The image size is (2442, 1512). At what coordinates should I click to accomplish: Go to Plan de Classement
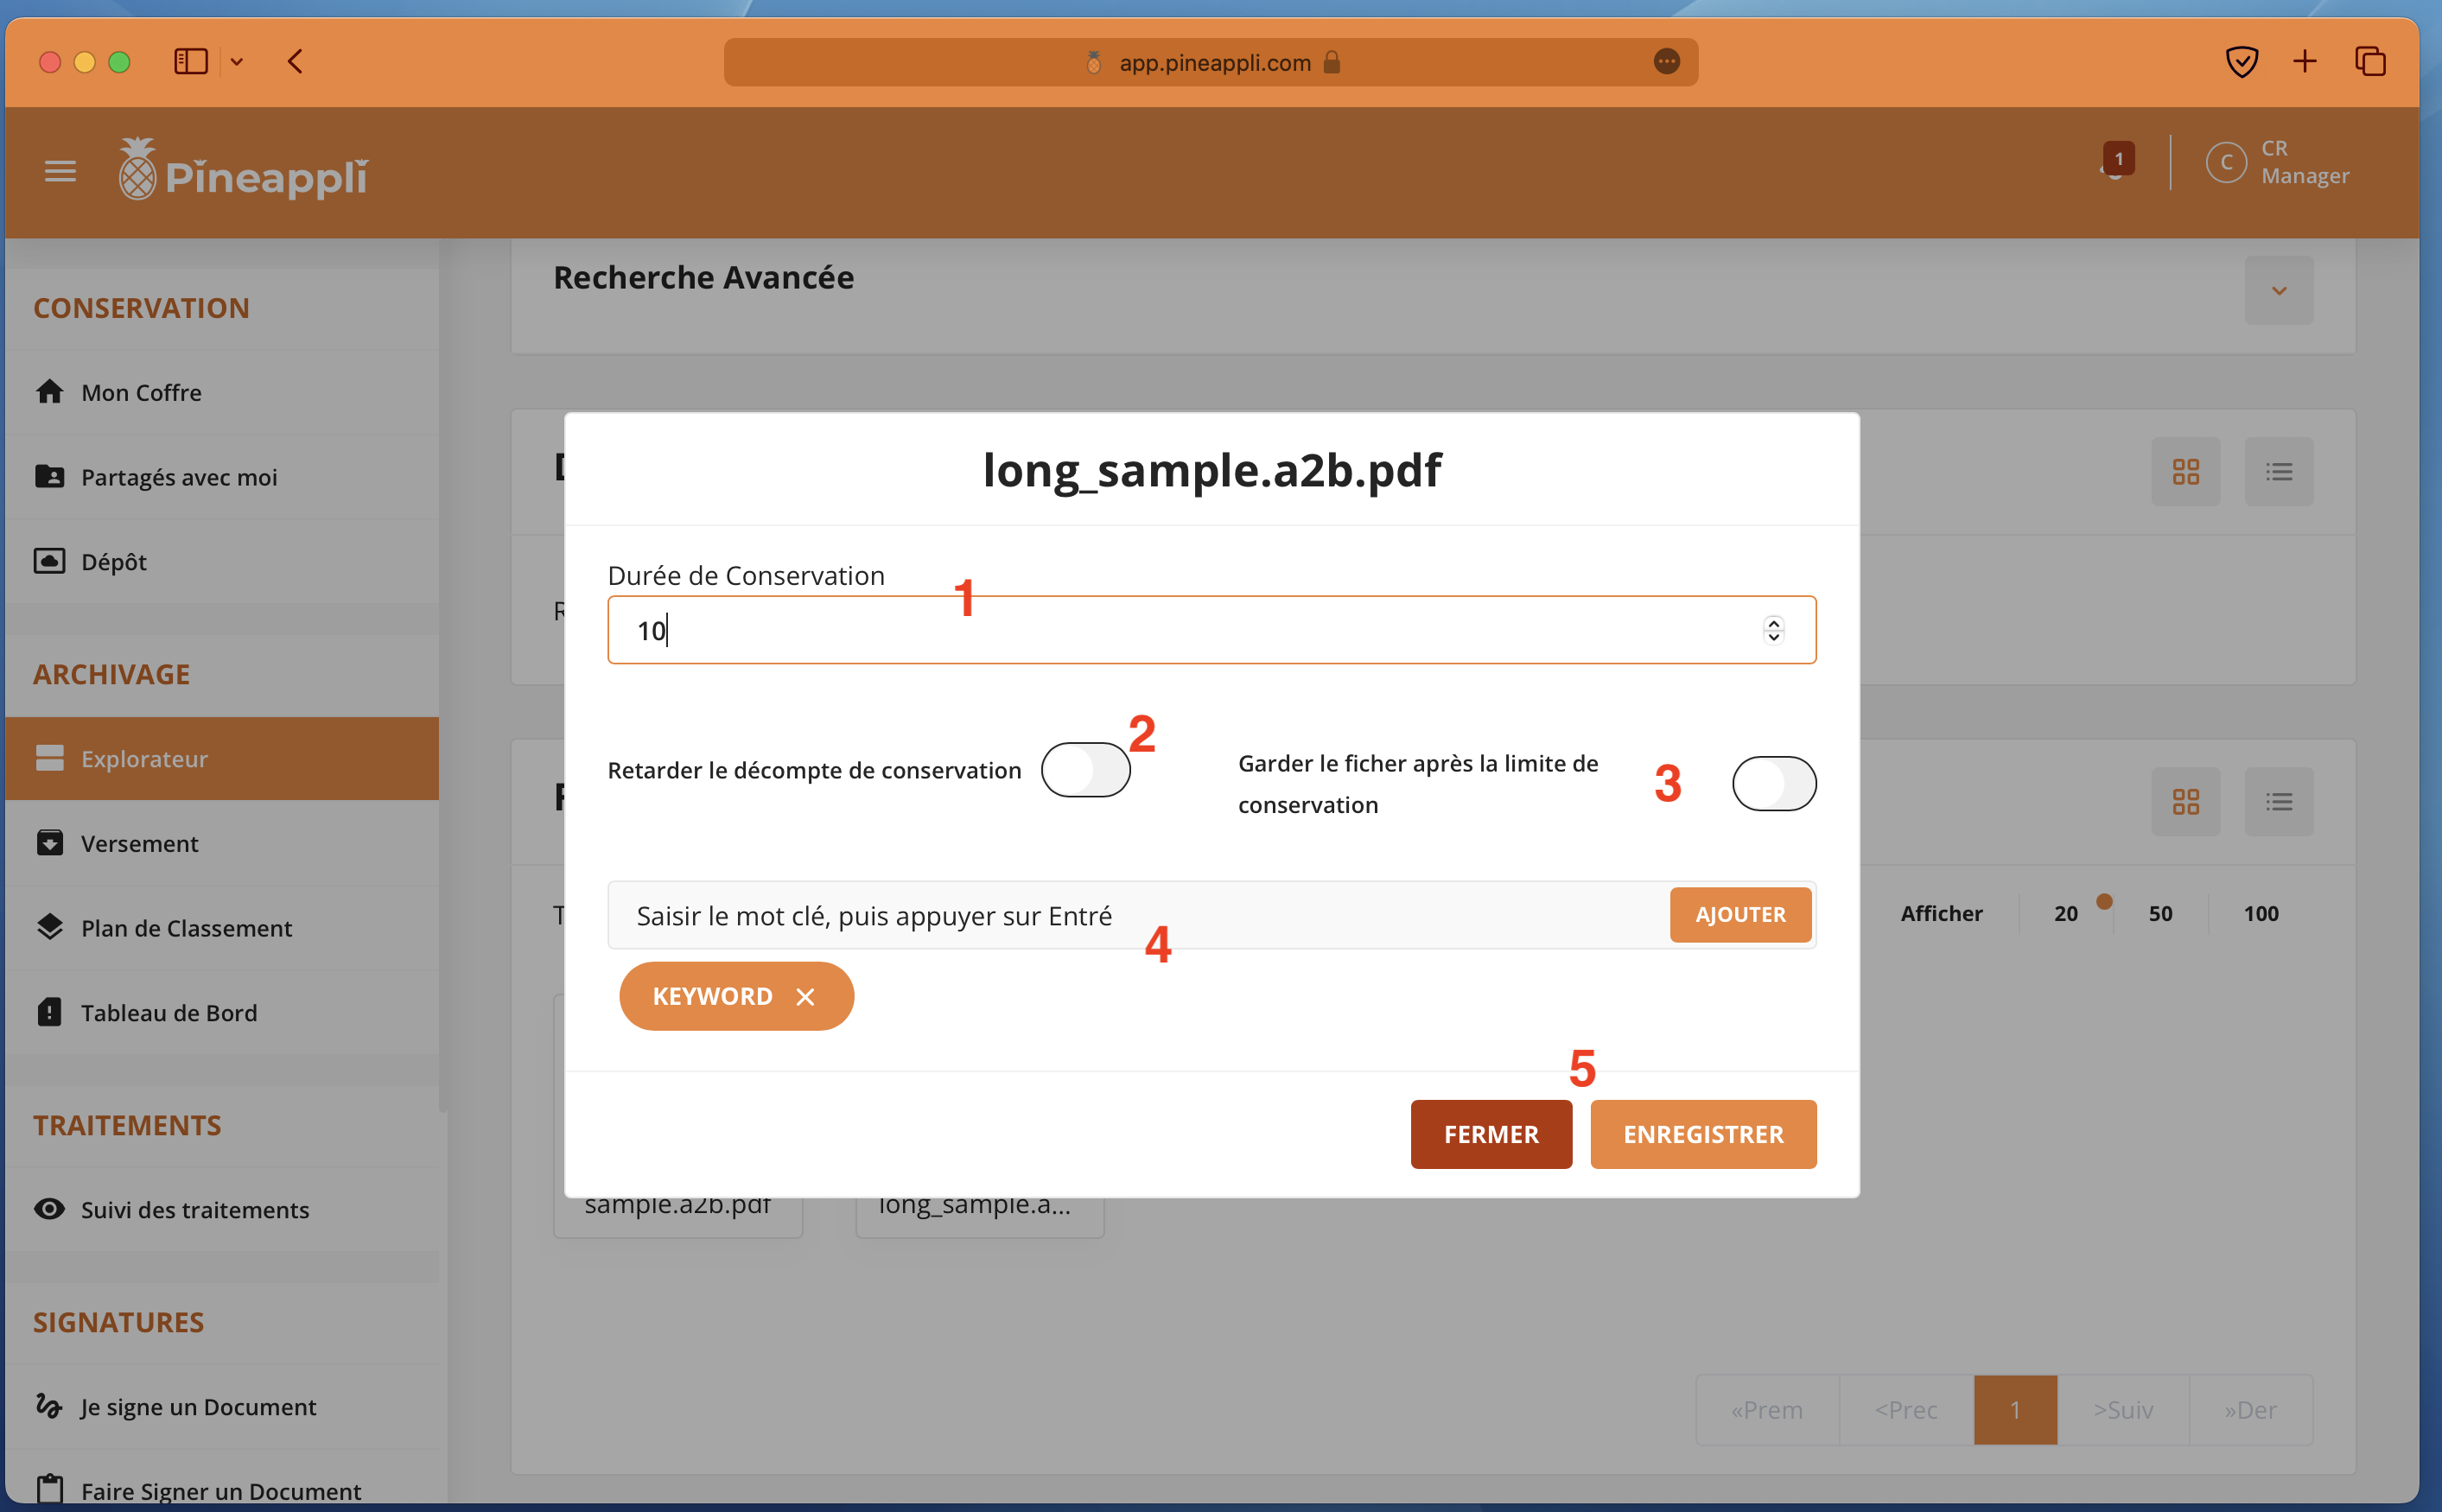(186, 928)
